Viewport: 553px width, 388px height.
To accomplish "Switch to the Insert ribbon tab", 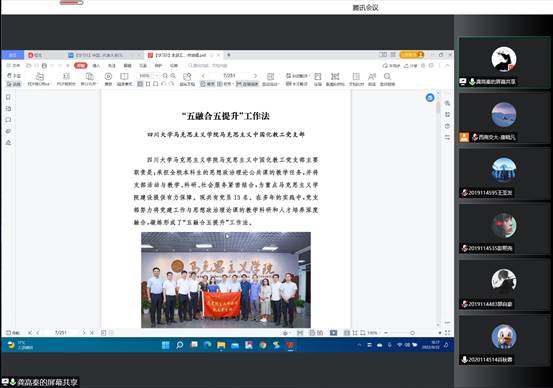I will point(96,66).
